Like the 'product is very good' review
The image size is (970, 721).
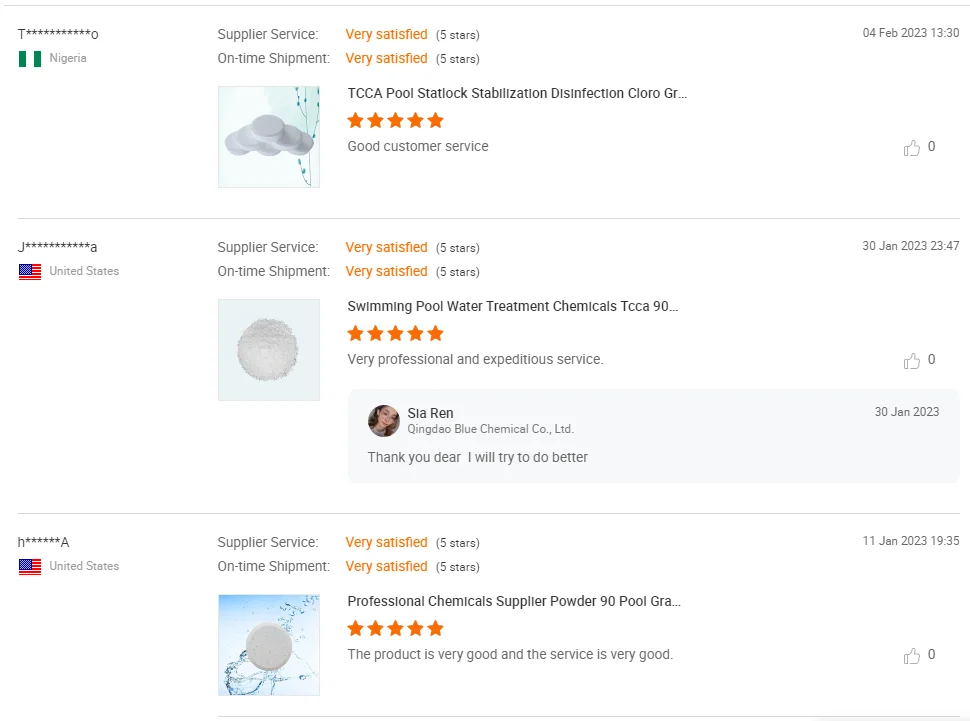(912, 656)
